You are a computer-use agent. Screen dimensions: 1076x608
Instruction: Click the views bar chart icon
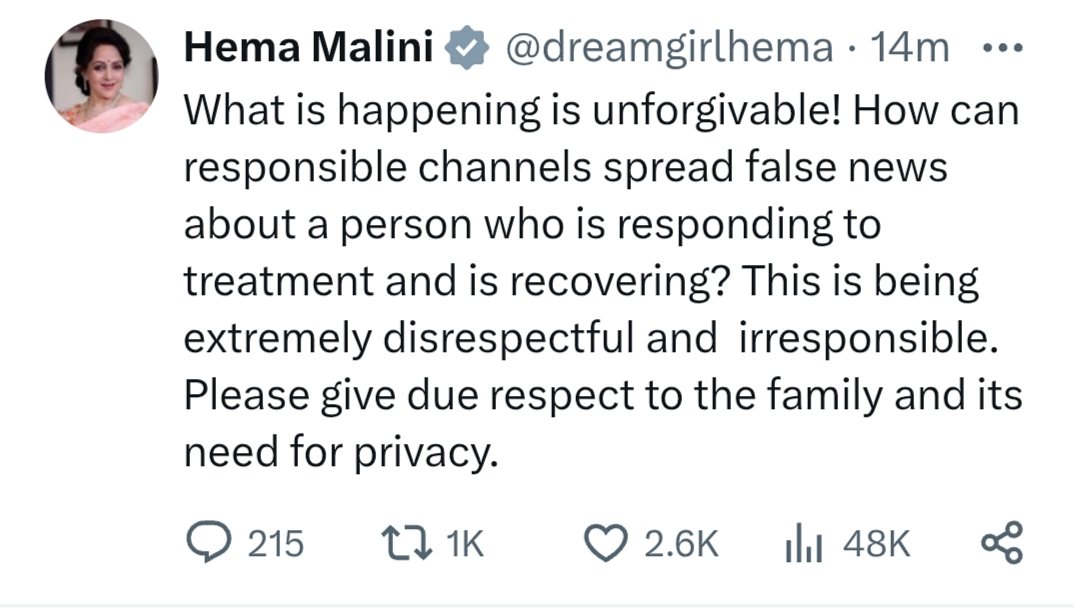806,543
